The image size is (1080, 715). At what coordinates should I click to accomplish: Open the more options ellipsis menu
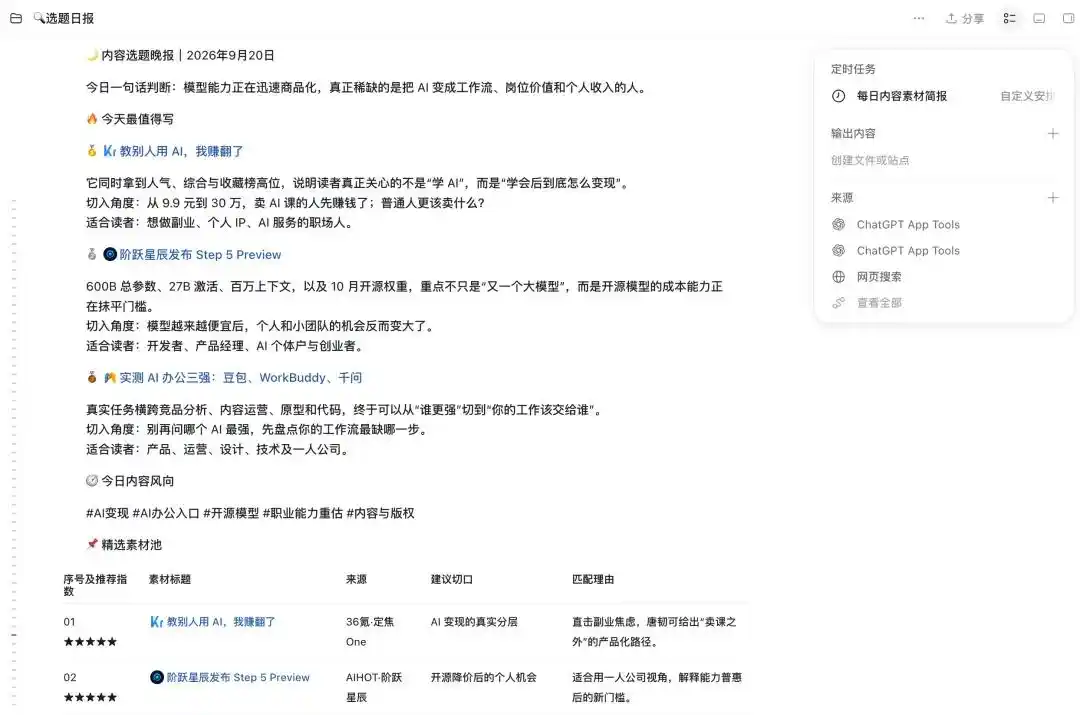(x=919, y=19)
